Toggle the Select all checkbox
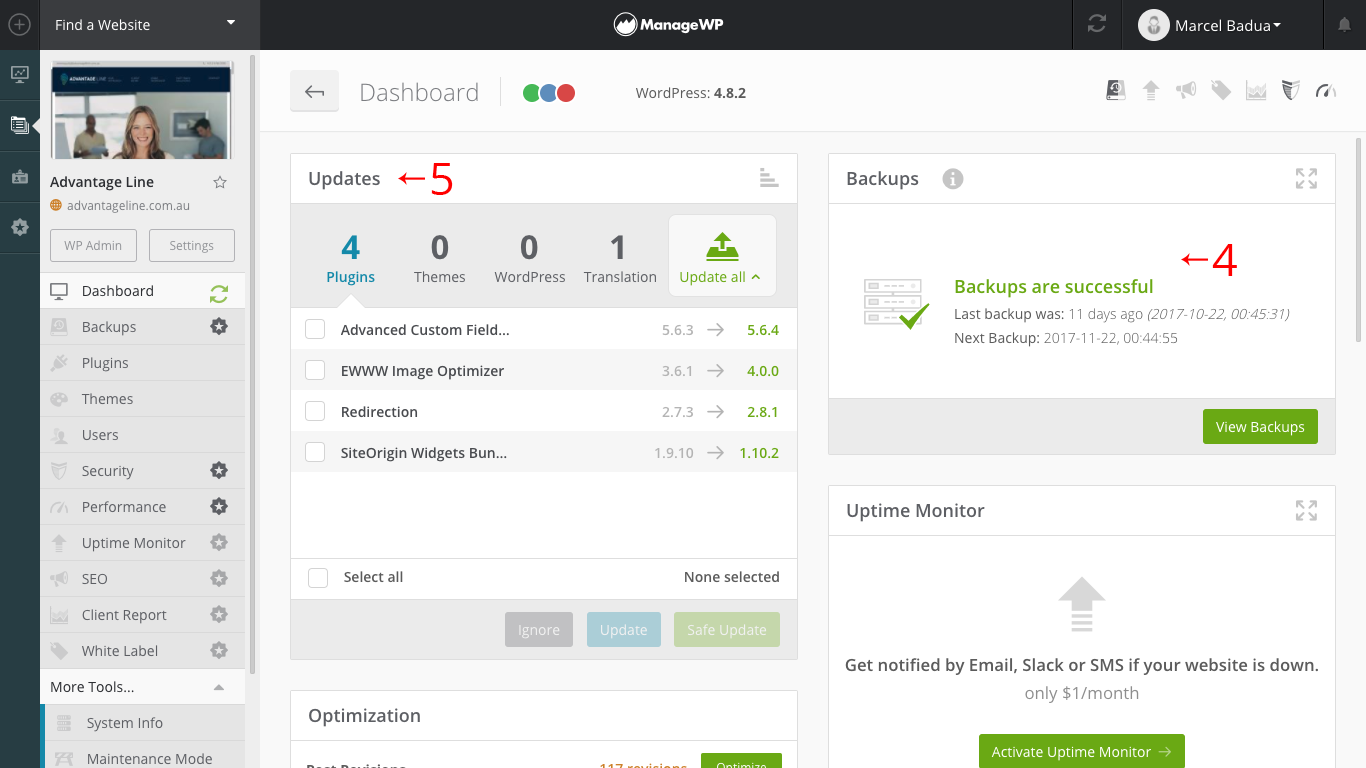The width and height of the screenshot is (1366, 768). [318, 578]
